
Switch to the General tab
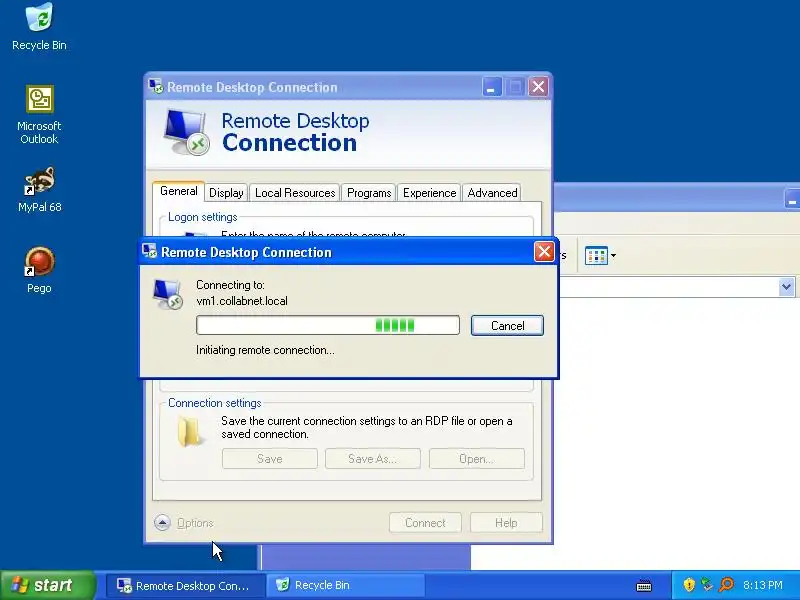click(179, 191)
